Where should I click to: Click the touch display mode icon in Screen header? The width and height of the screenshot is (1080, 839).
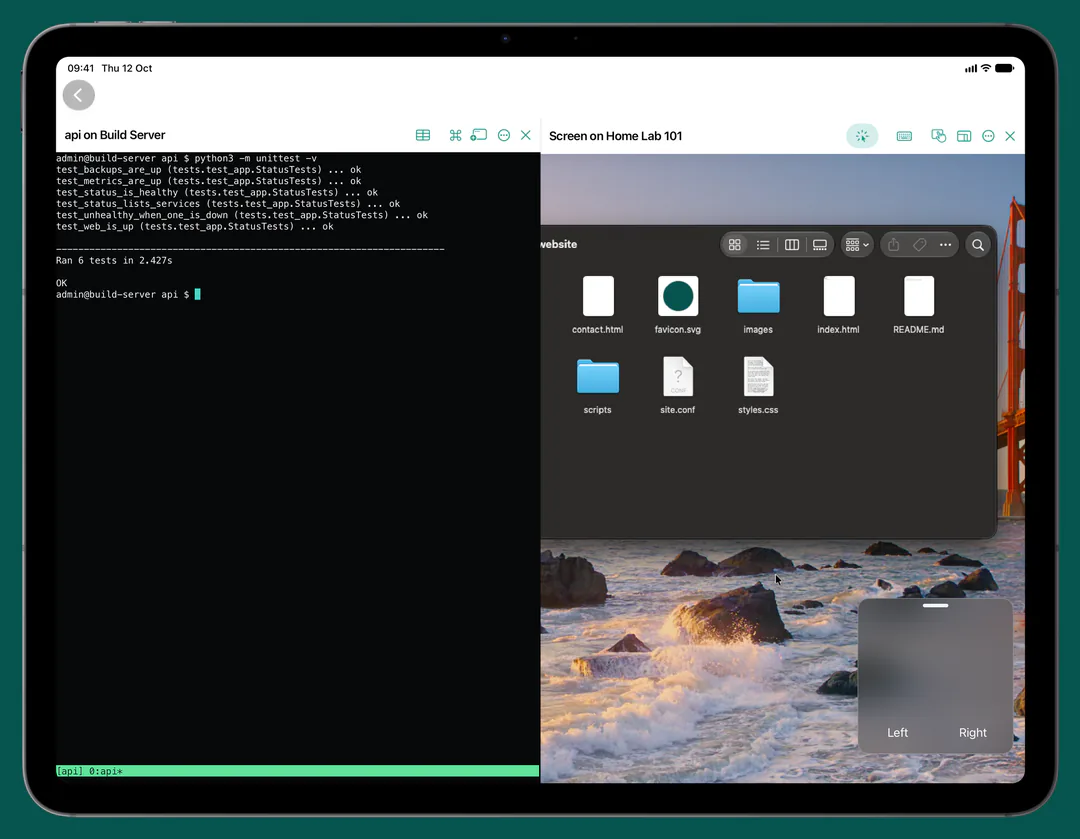938,136
